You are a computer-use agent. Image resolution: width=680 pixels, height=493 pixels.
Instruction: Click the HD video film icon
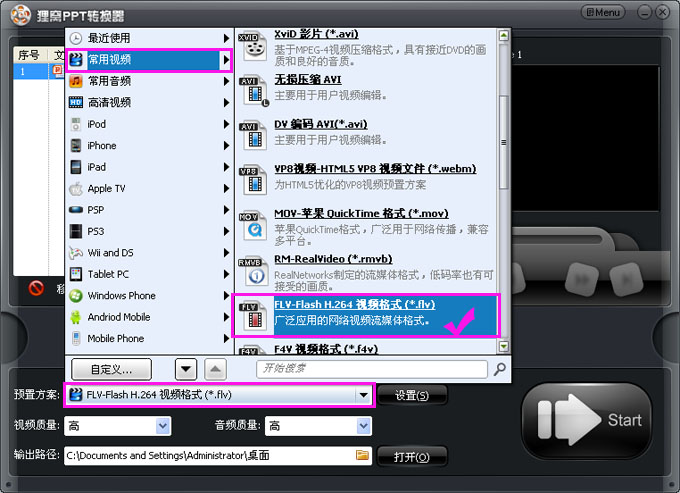[75, 102]
